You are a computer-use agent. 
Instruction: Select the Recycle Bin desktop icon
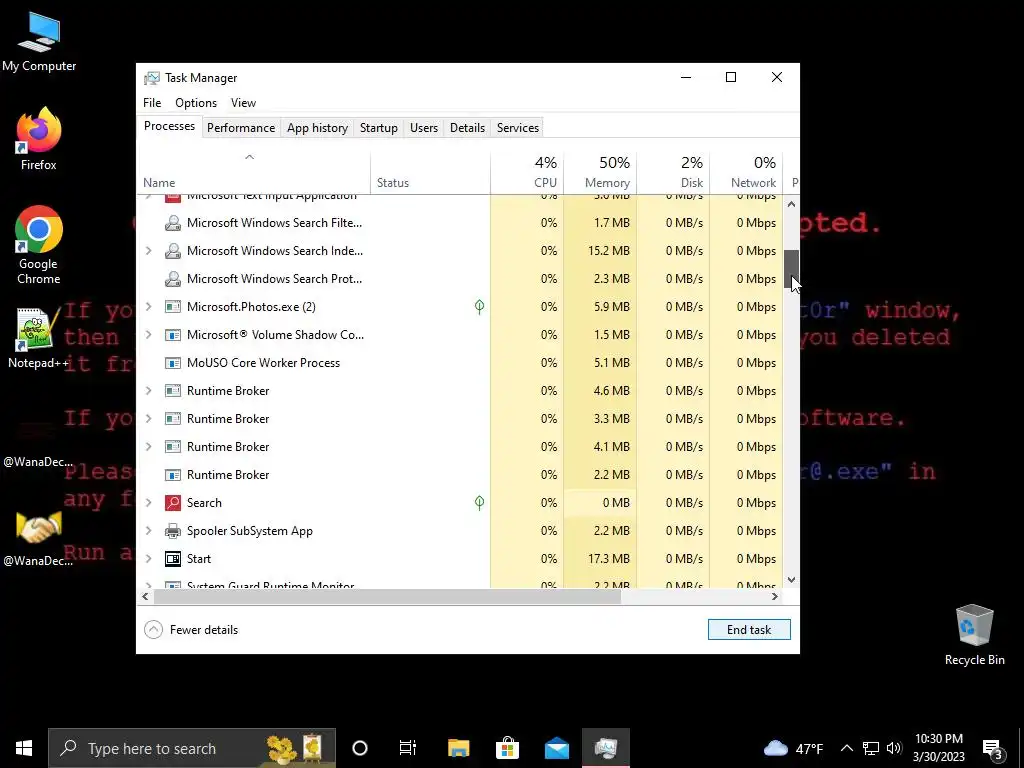click(974, 635)
